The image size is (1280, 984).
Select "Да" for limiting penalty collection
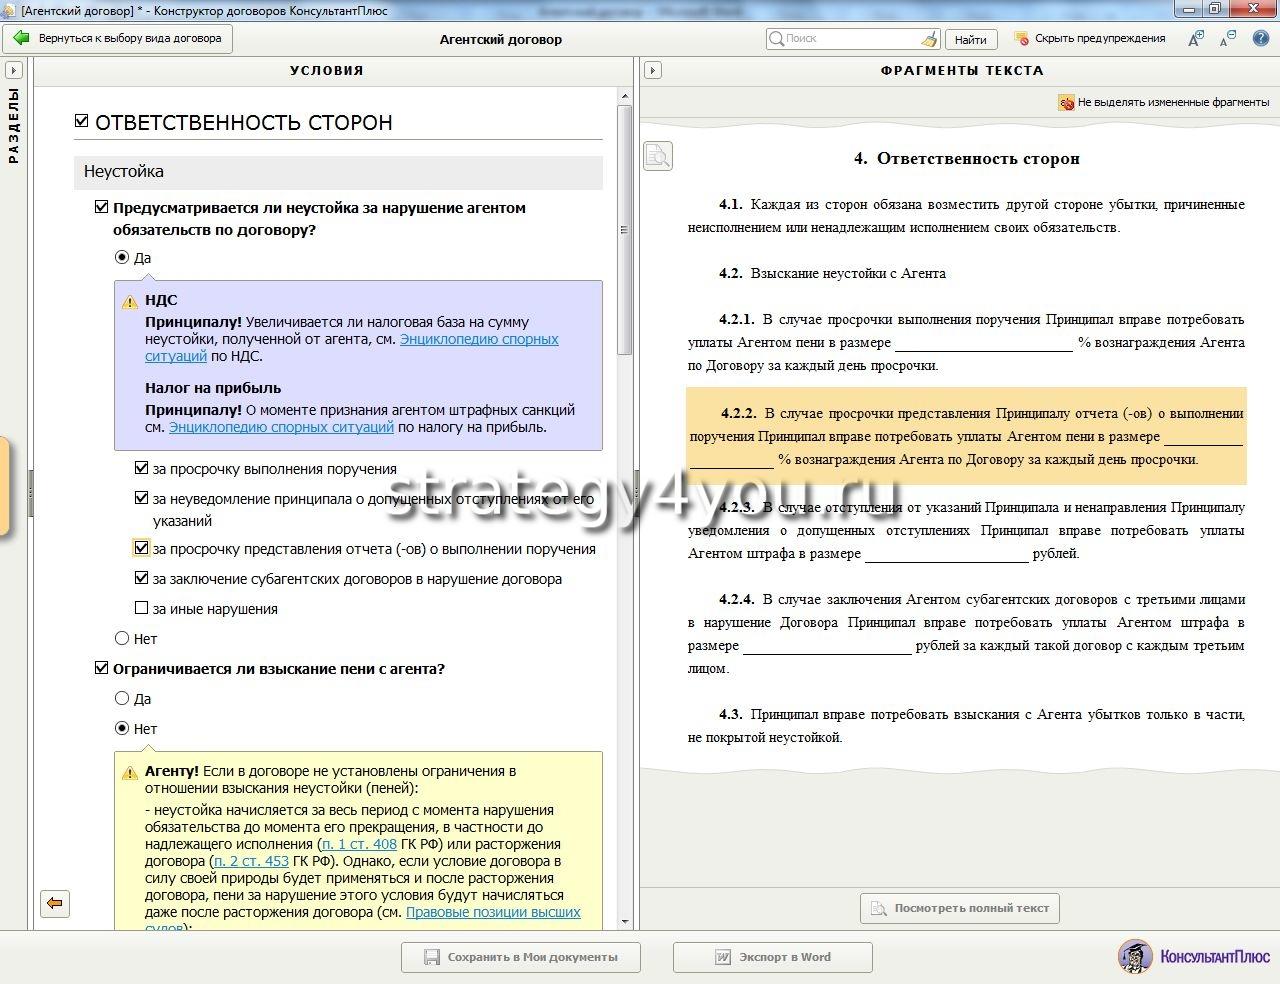tap(122, 698)
